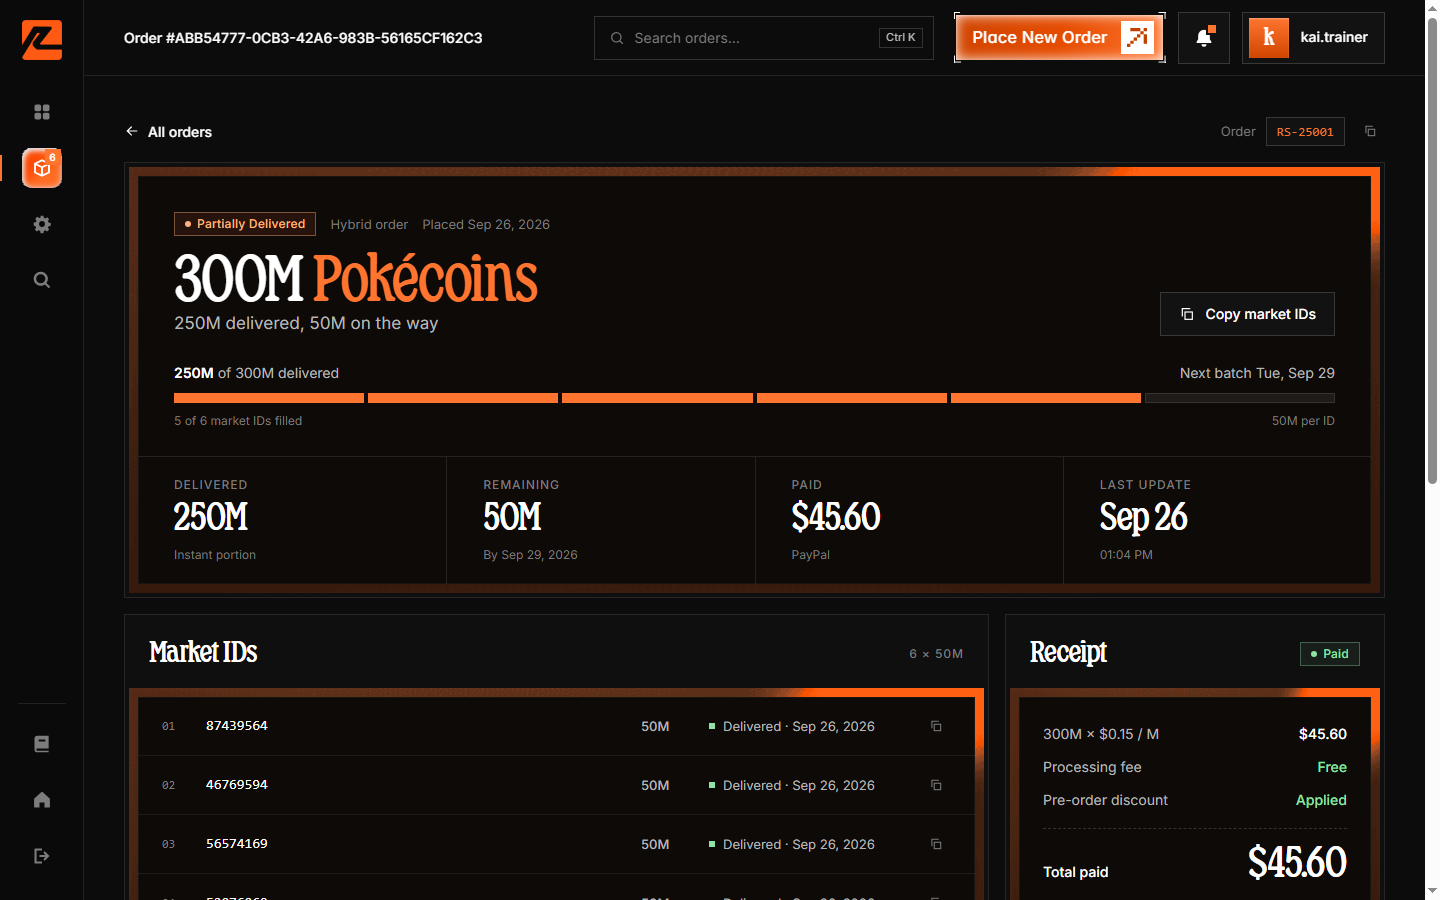
Task: Open the dashboard grid icon
Action: (x=42, y=112)
